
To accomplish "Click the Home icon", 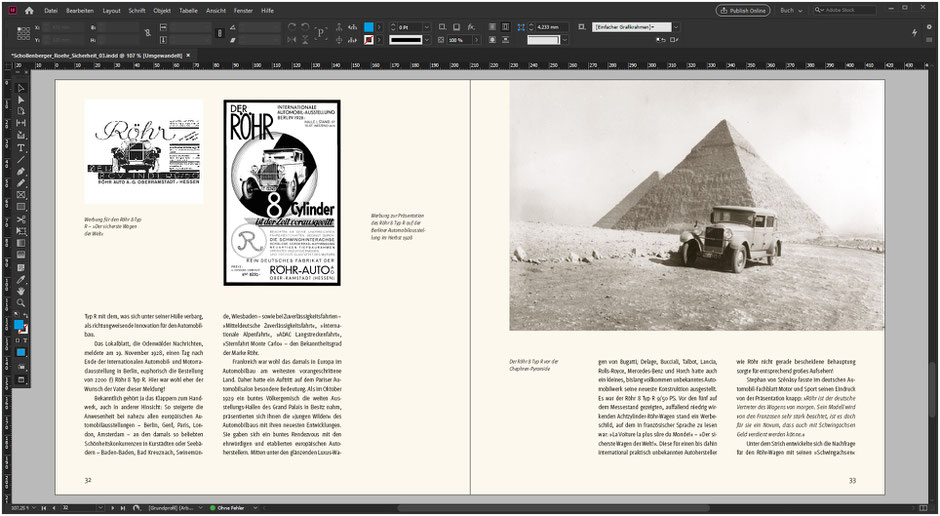I will [29, 10].
